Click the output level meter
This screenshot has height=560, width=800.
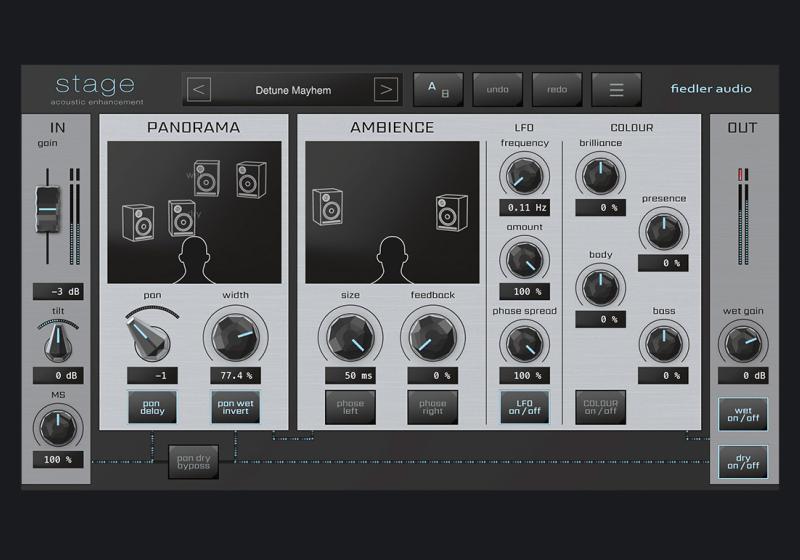pyautogui.click(x=743, y=216)
